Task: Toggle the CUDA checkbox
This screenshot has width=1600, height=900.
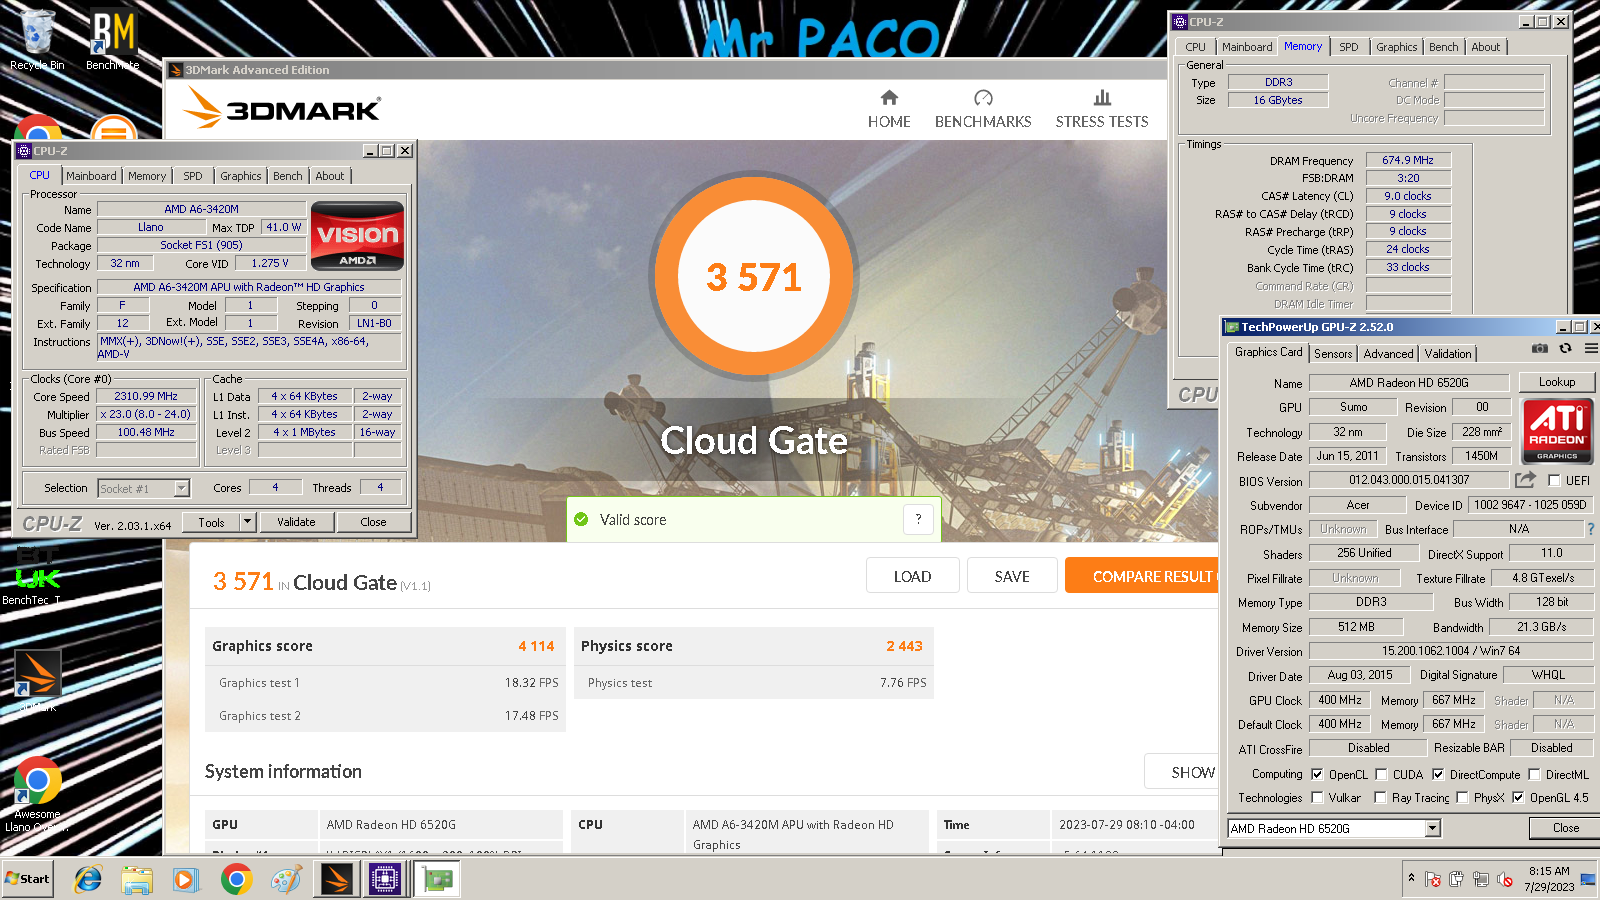Action: 1381,774
